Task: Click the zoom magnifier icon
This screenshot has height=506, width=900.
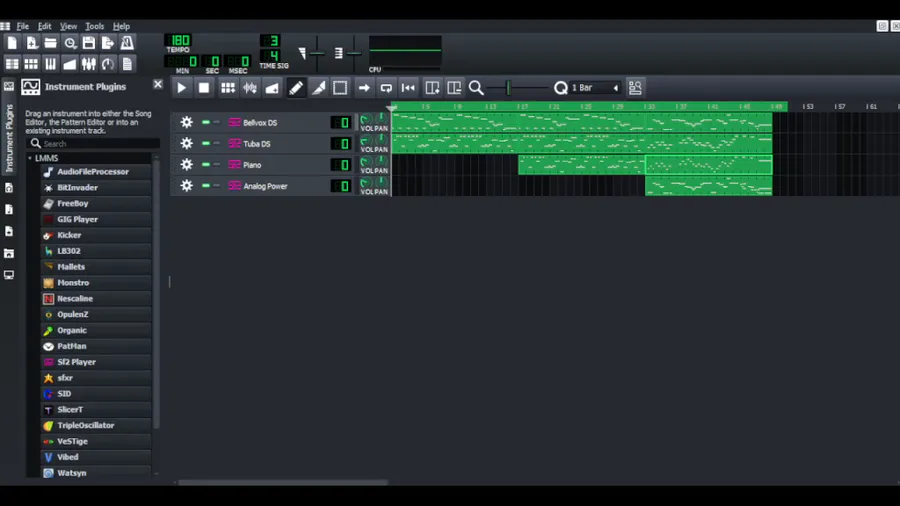Action: [x=476, y=88]
